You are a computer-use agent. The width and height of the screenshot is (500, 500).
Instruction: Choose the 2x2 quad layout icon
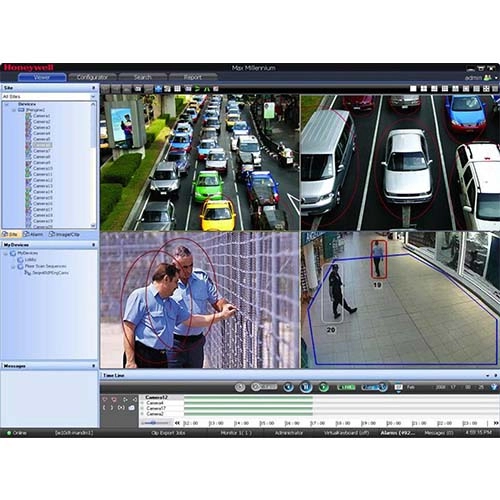click(x=424, y=89)
